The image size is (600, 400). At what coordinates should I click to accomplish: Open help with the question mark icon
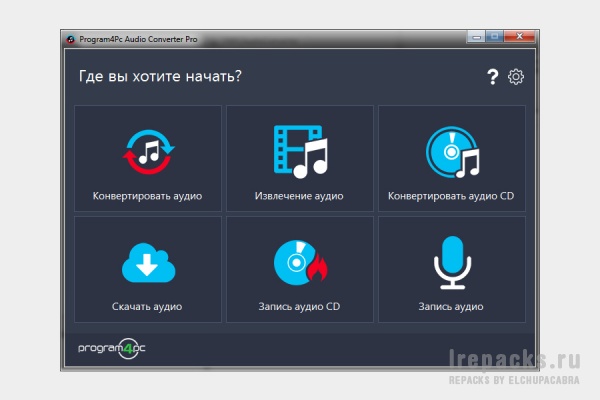492,77
